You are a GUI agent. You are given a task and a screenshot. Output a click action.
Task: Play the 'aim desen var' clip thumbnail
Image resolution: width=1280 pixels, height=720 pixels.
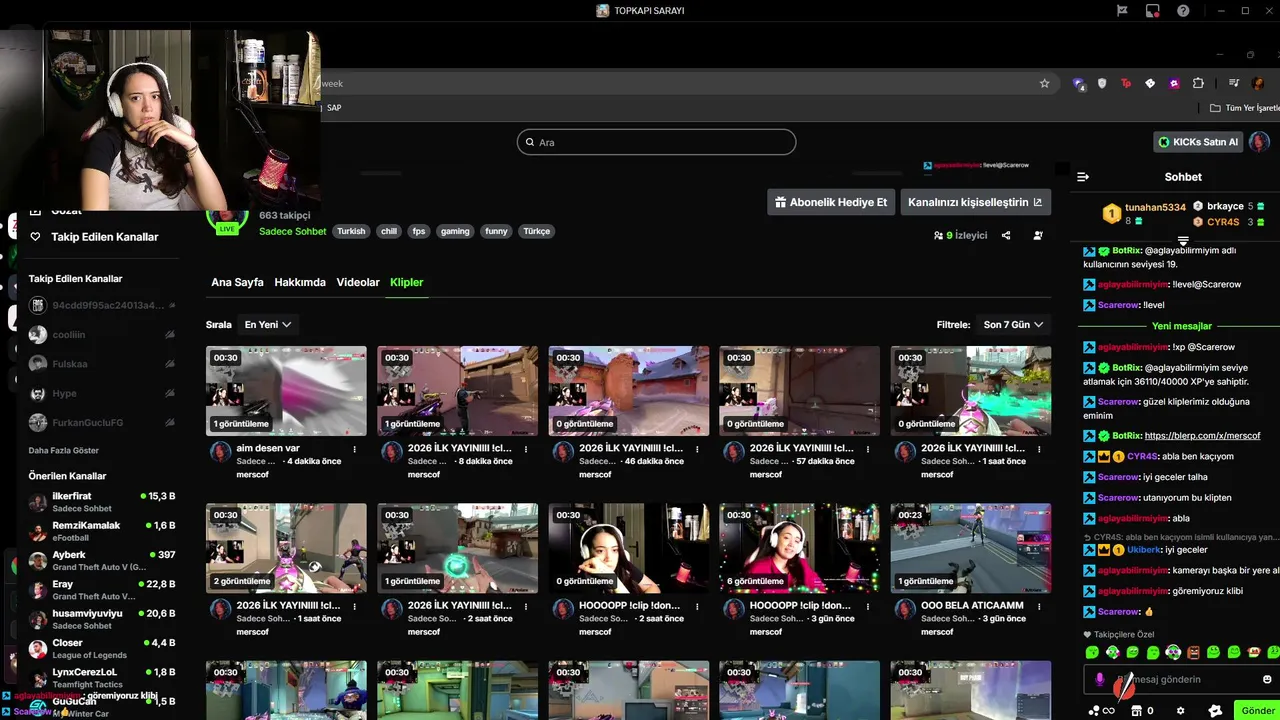tap(286, 391)
